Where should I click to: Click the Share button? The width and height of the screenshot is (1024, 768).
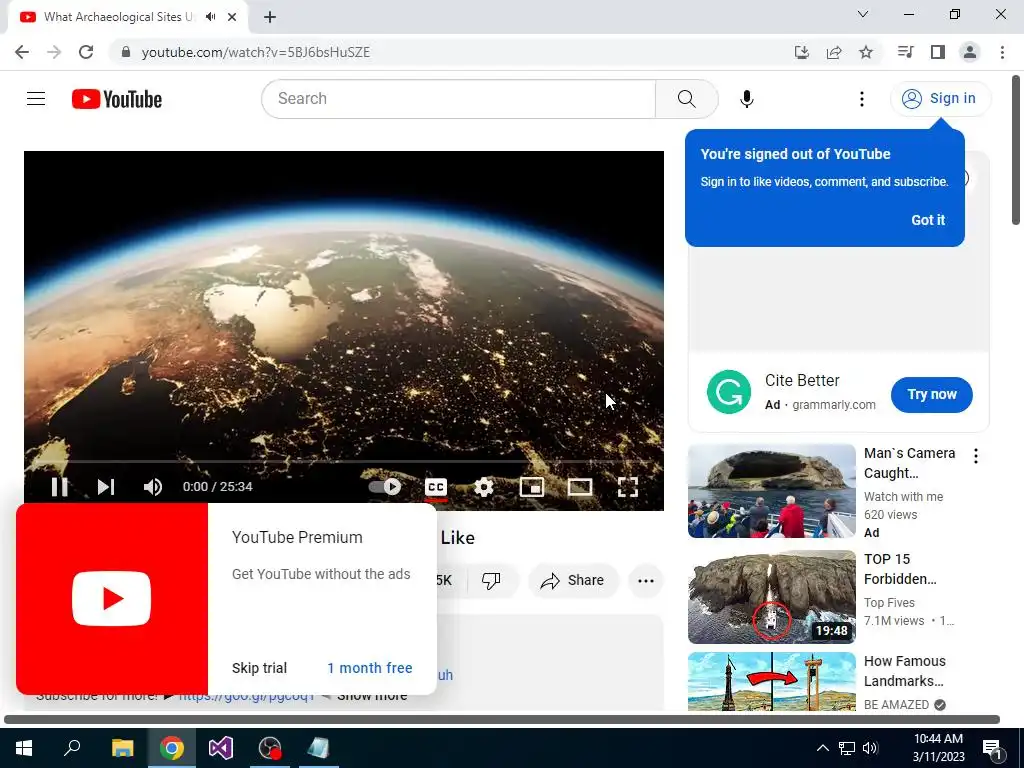click(x=573, y=581)
